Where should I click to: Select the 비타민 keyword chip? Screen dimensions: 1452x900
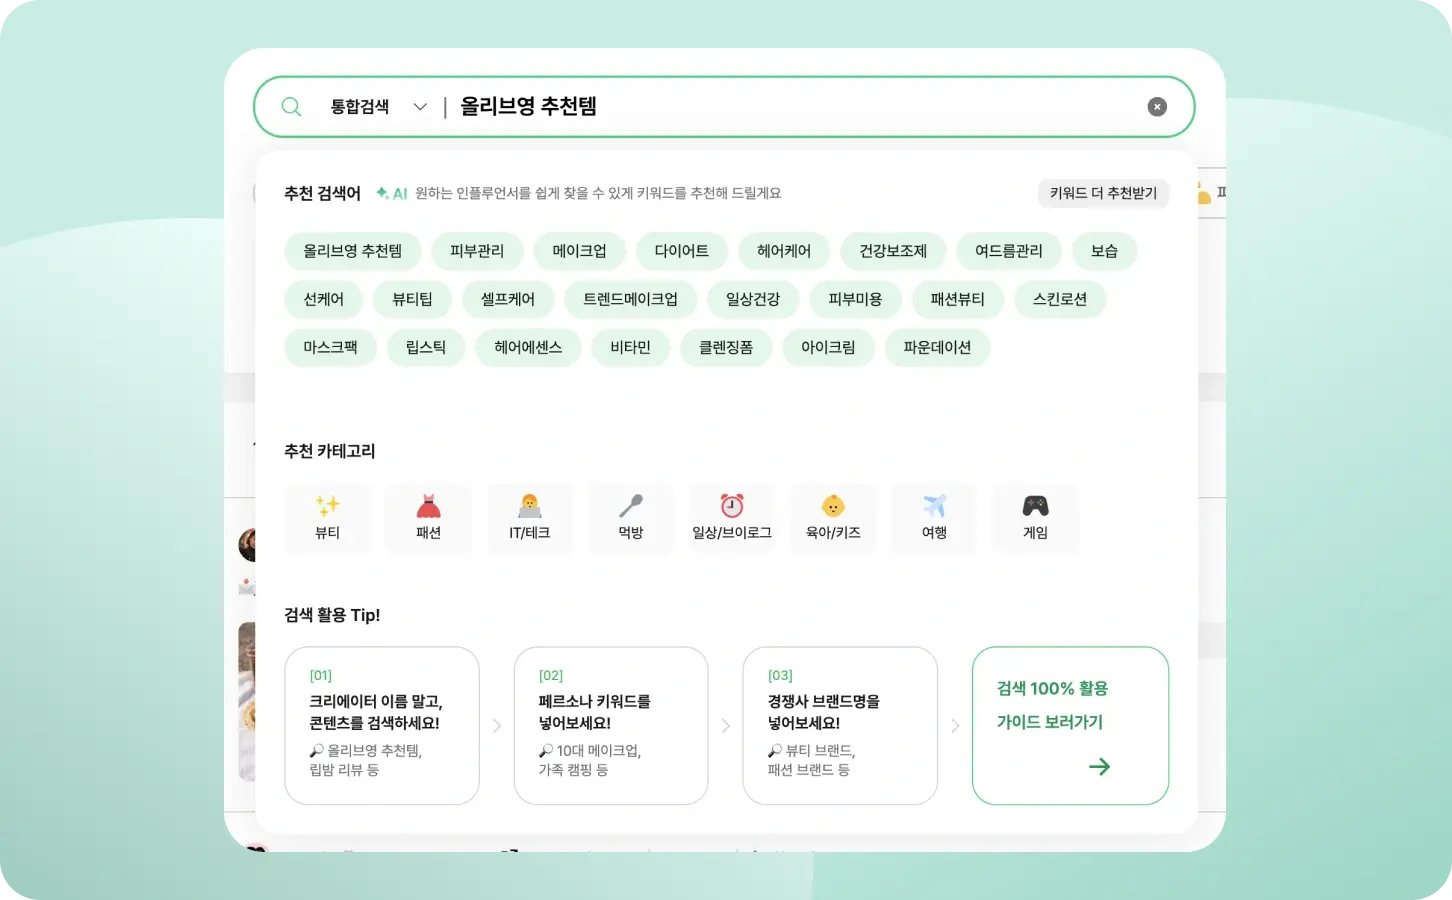631,347
